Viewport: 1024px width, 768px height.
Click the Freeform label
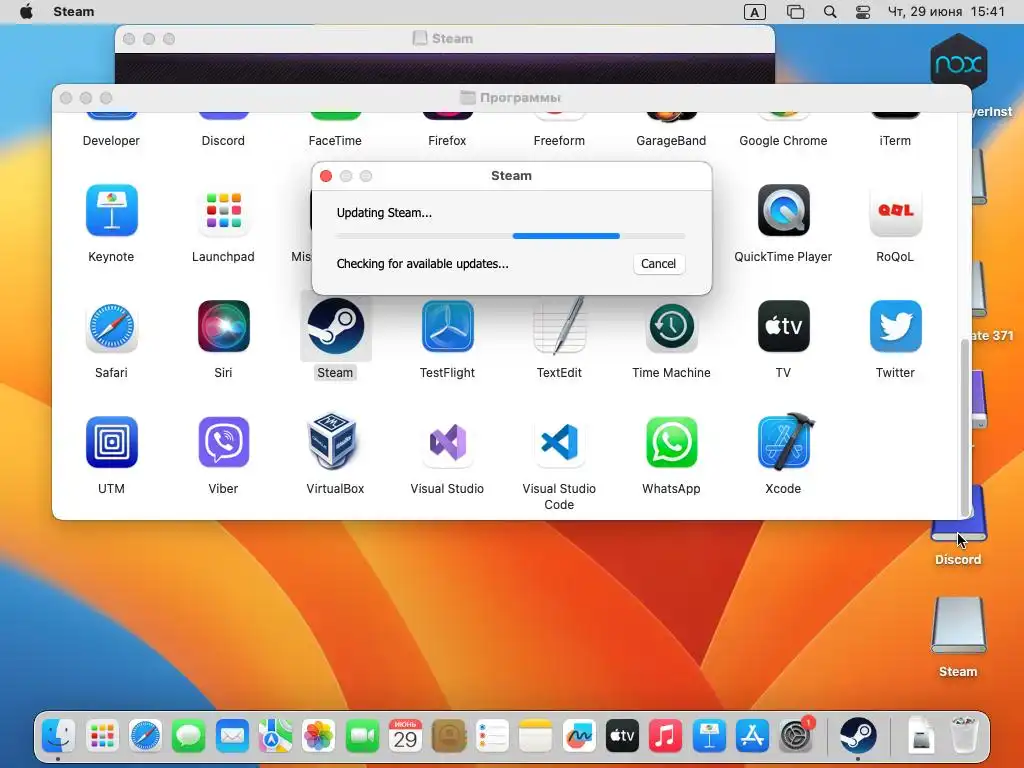pyautogui.click(x=559, y=140)
